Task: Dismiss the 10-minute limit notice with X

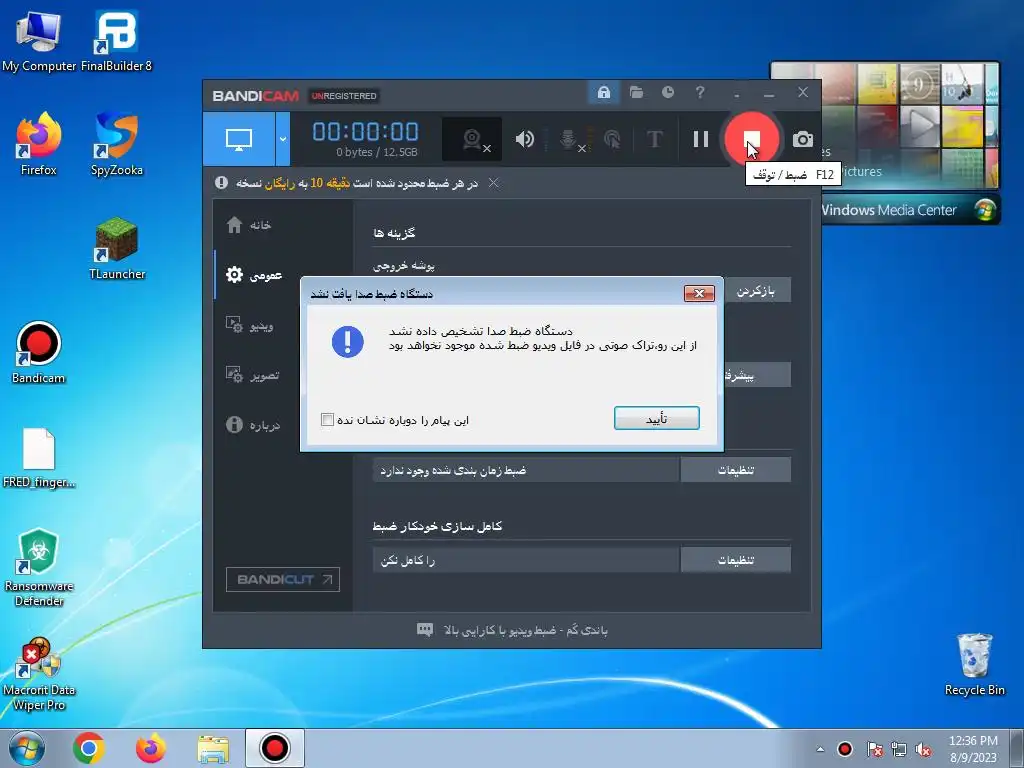Action: pyautogui.click(x=494, y=183)
